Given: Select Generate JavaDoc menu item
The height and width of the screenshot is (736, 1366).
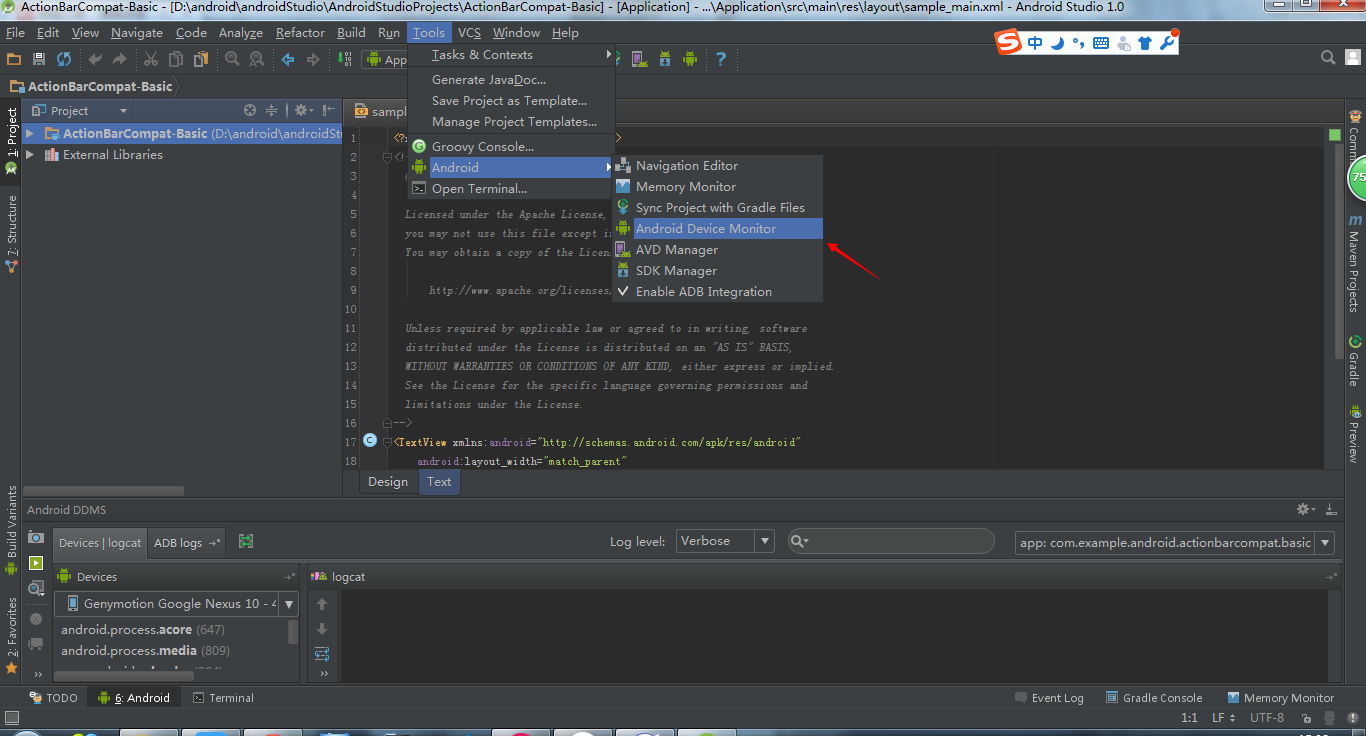Looking at the screenshot, I should coord(511,80).
